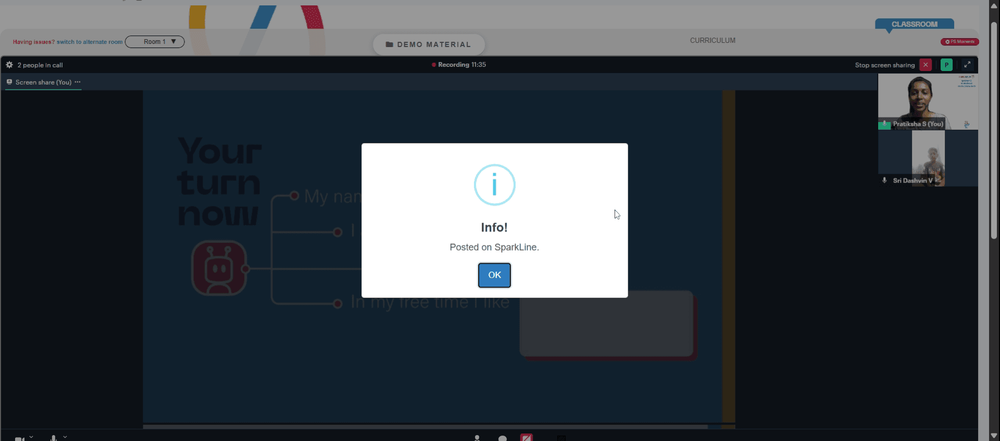Open the Demo Material folder button

pos(429,45)
